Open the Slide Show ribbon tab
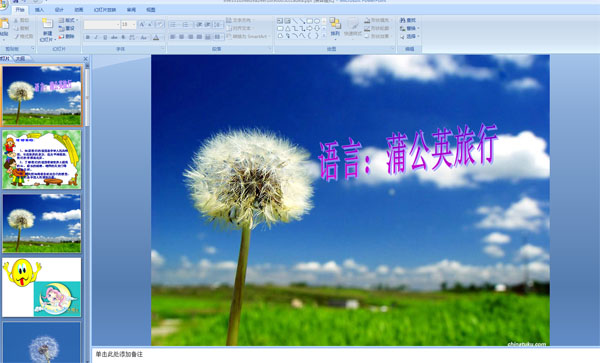The height and width of the screenshot is (363, 600). pos(105,10)
